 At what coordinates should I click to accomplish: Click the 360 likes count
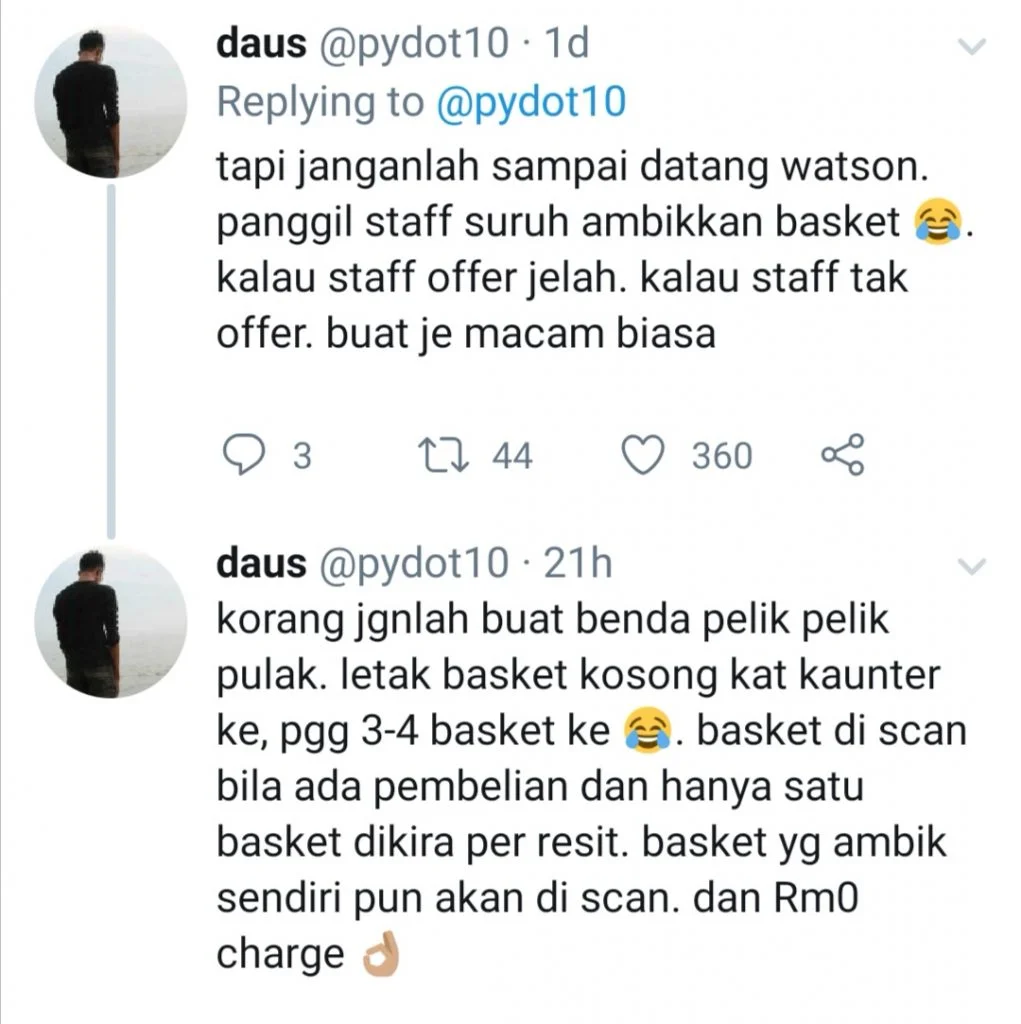[x=722, y=455]
